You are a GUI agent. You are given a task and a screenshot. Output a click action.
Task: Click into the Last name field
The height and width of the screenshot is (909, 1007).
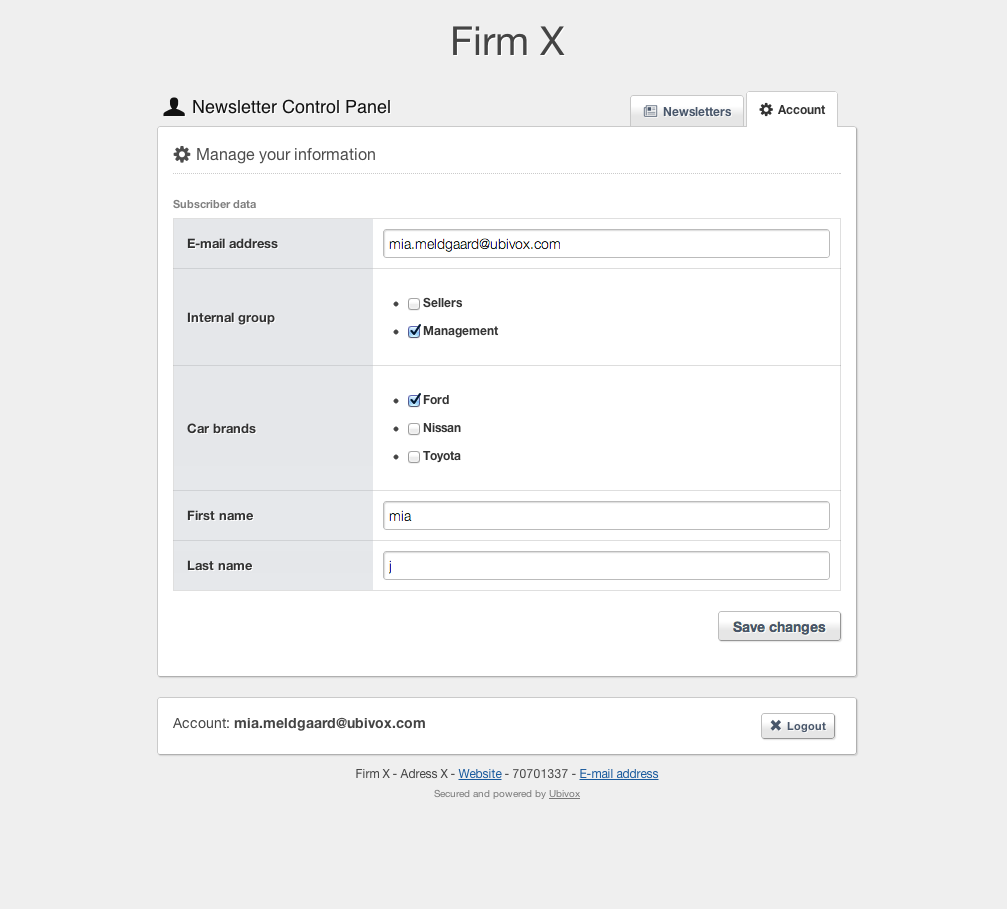[x=606, y=565]
